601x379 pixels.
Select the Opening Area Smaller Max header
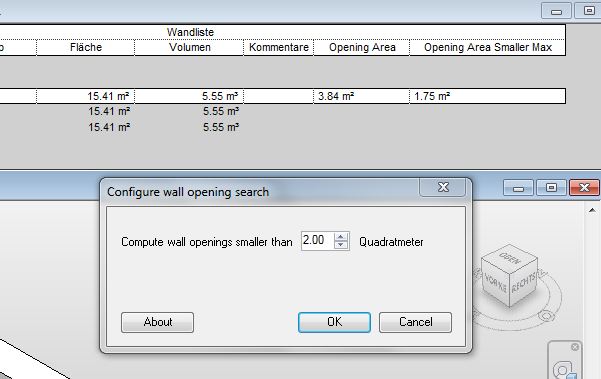pos(488,48)
